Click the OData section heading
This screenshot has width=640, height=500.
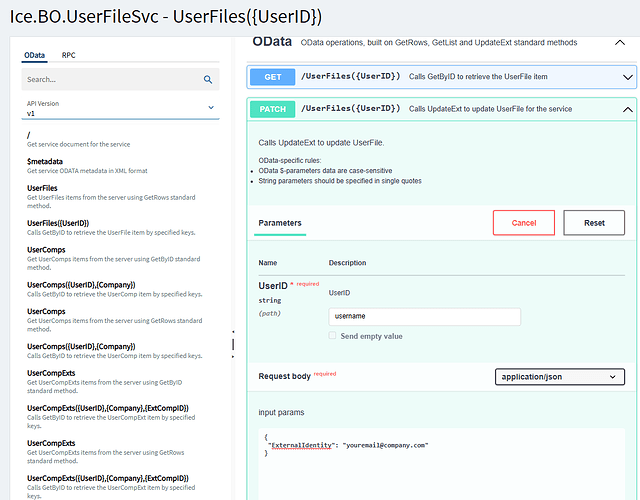click(x=272, y=41)
